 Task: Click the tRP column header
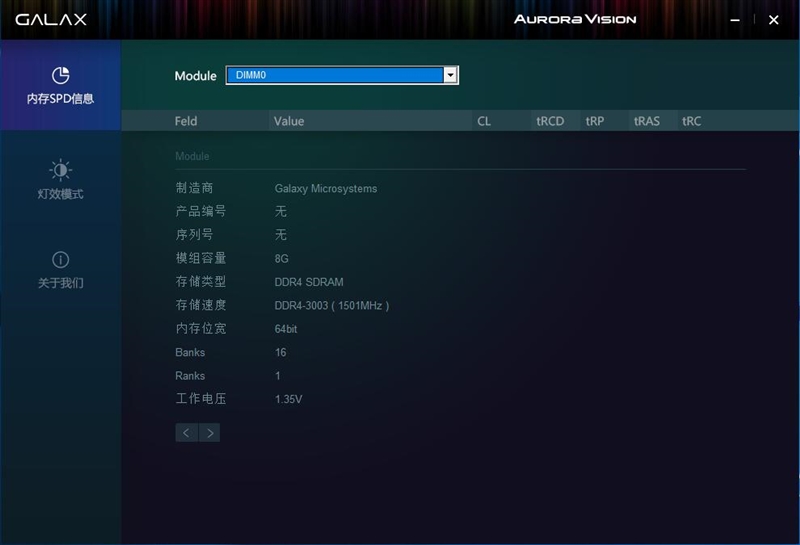point(595,121)
